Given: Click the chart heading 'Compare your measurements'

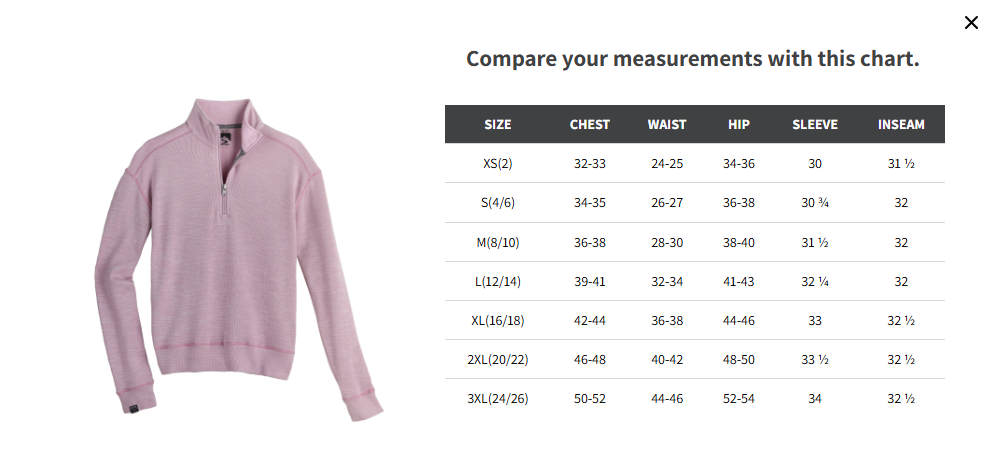Looking at the screenshot, I should pyautogui.click(x=614, y=59).
